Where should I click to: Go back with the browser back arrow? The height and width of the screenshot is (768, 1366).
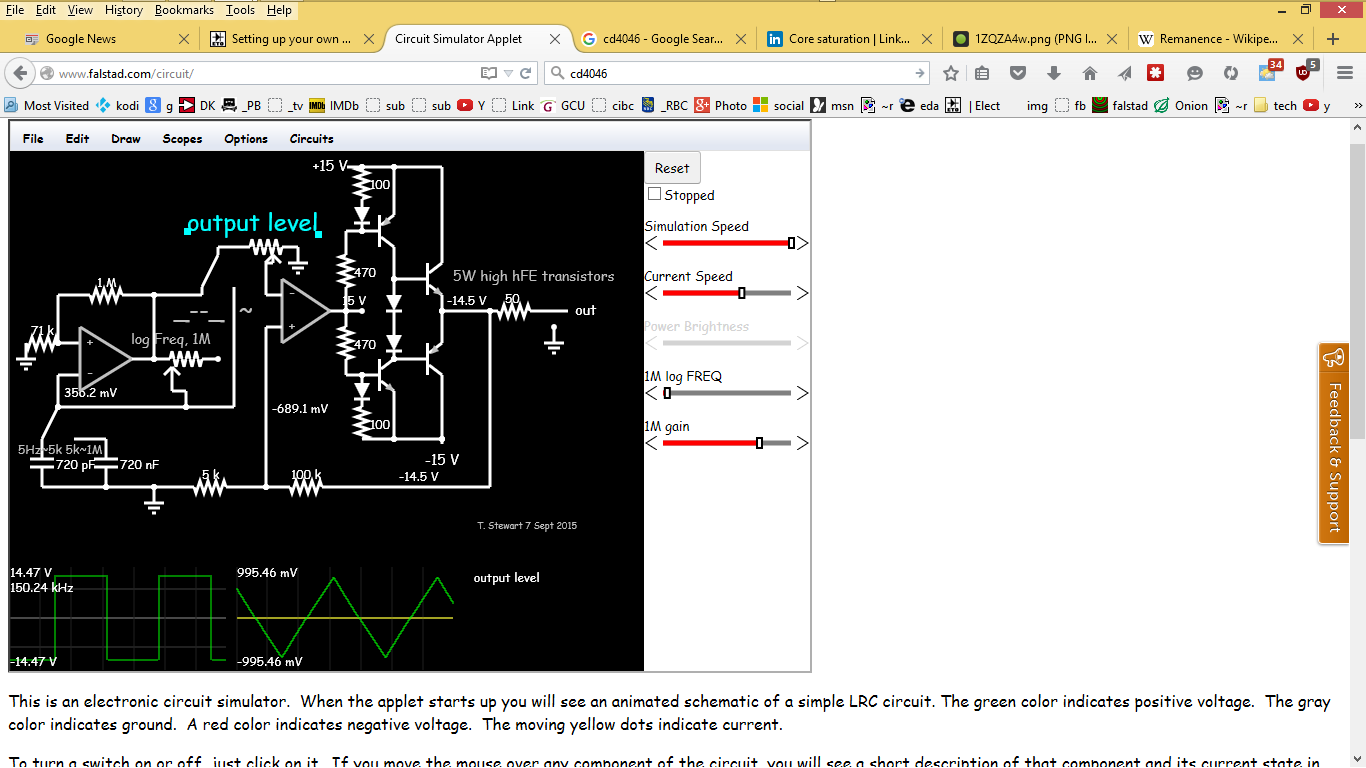point(19,74)
